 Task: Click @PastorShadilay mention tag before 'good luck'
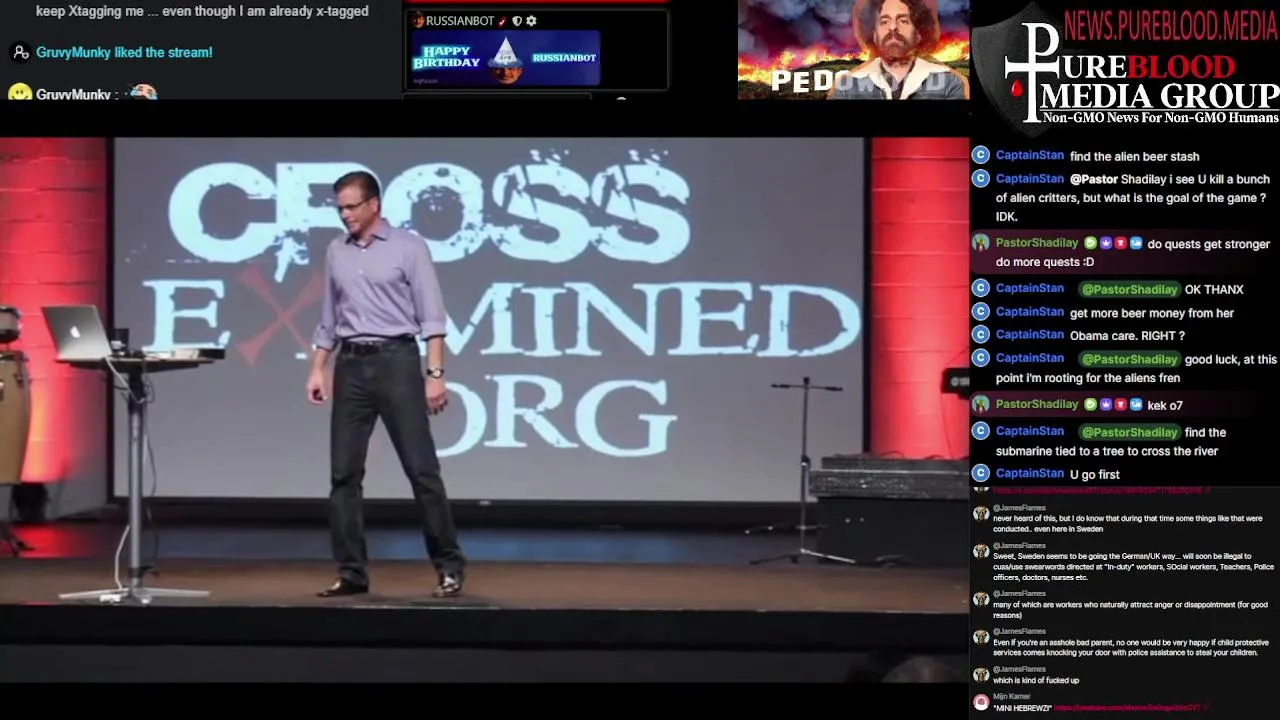coord(1129,359)
